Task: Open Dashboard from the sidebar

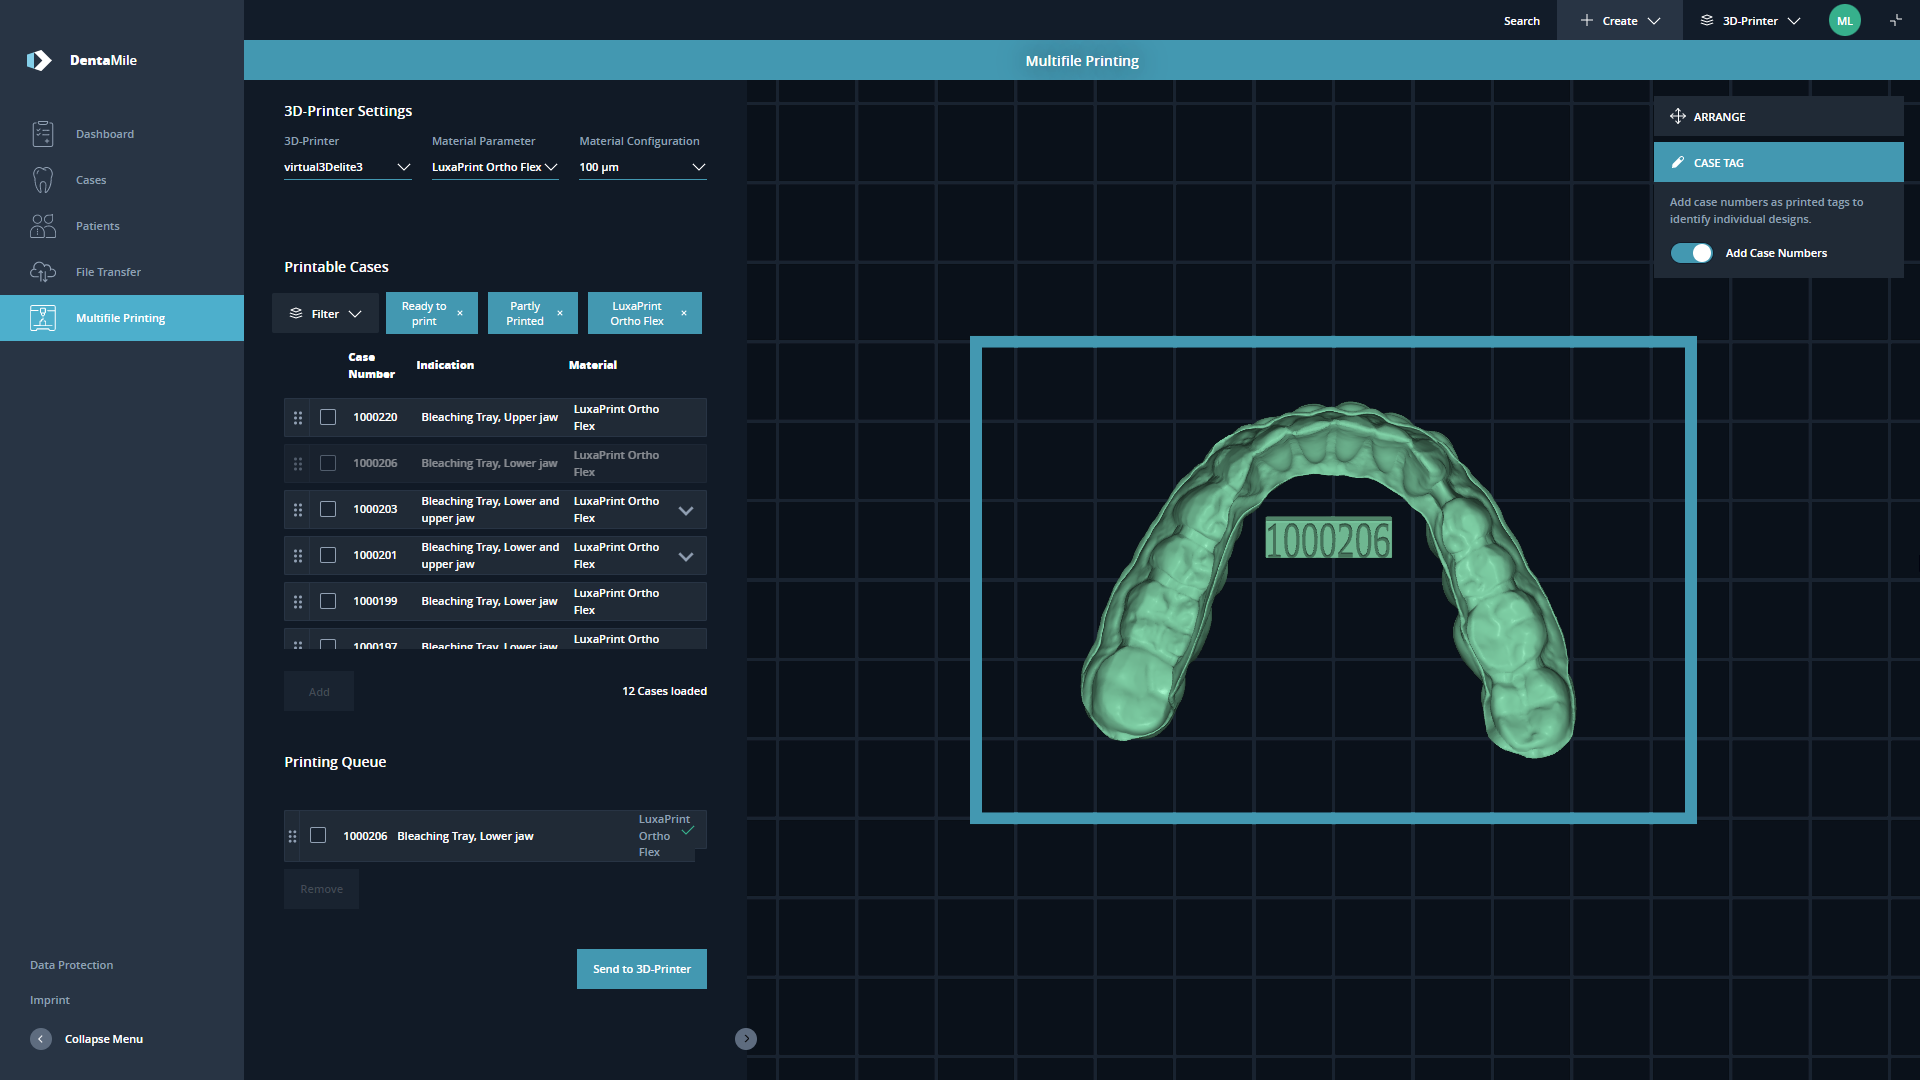Action: pos(104,134)
